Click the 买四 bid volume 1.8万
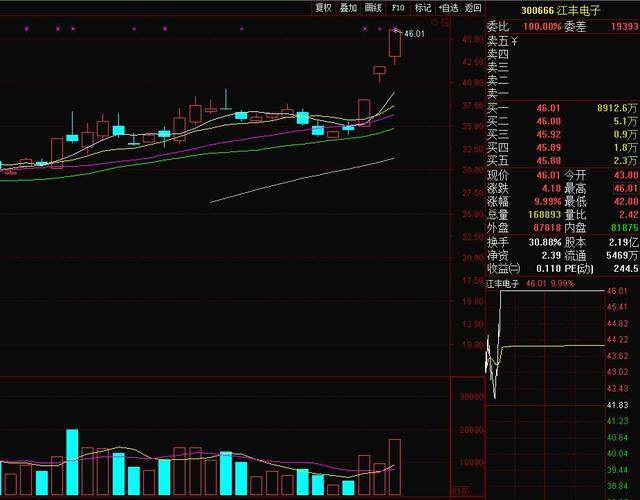Image resolution: width=640 pixels, height=500 pixels. 625,147
